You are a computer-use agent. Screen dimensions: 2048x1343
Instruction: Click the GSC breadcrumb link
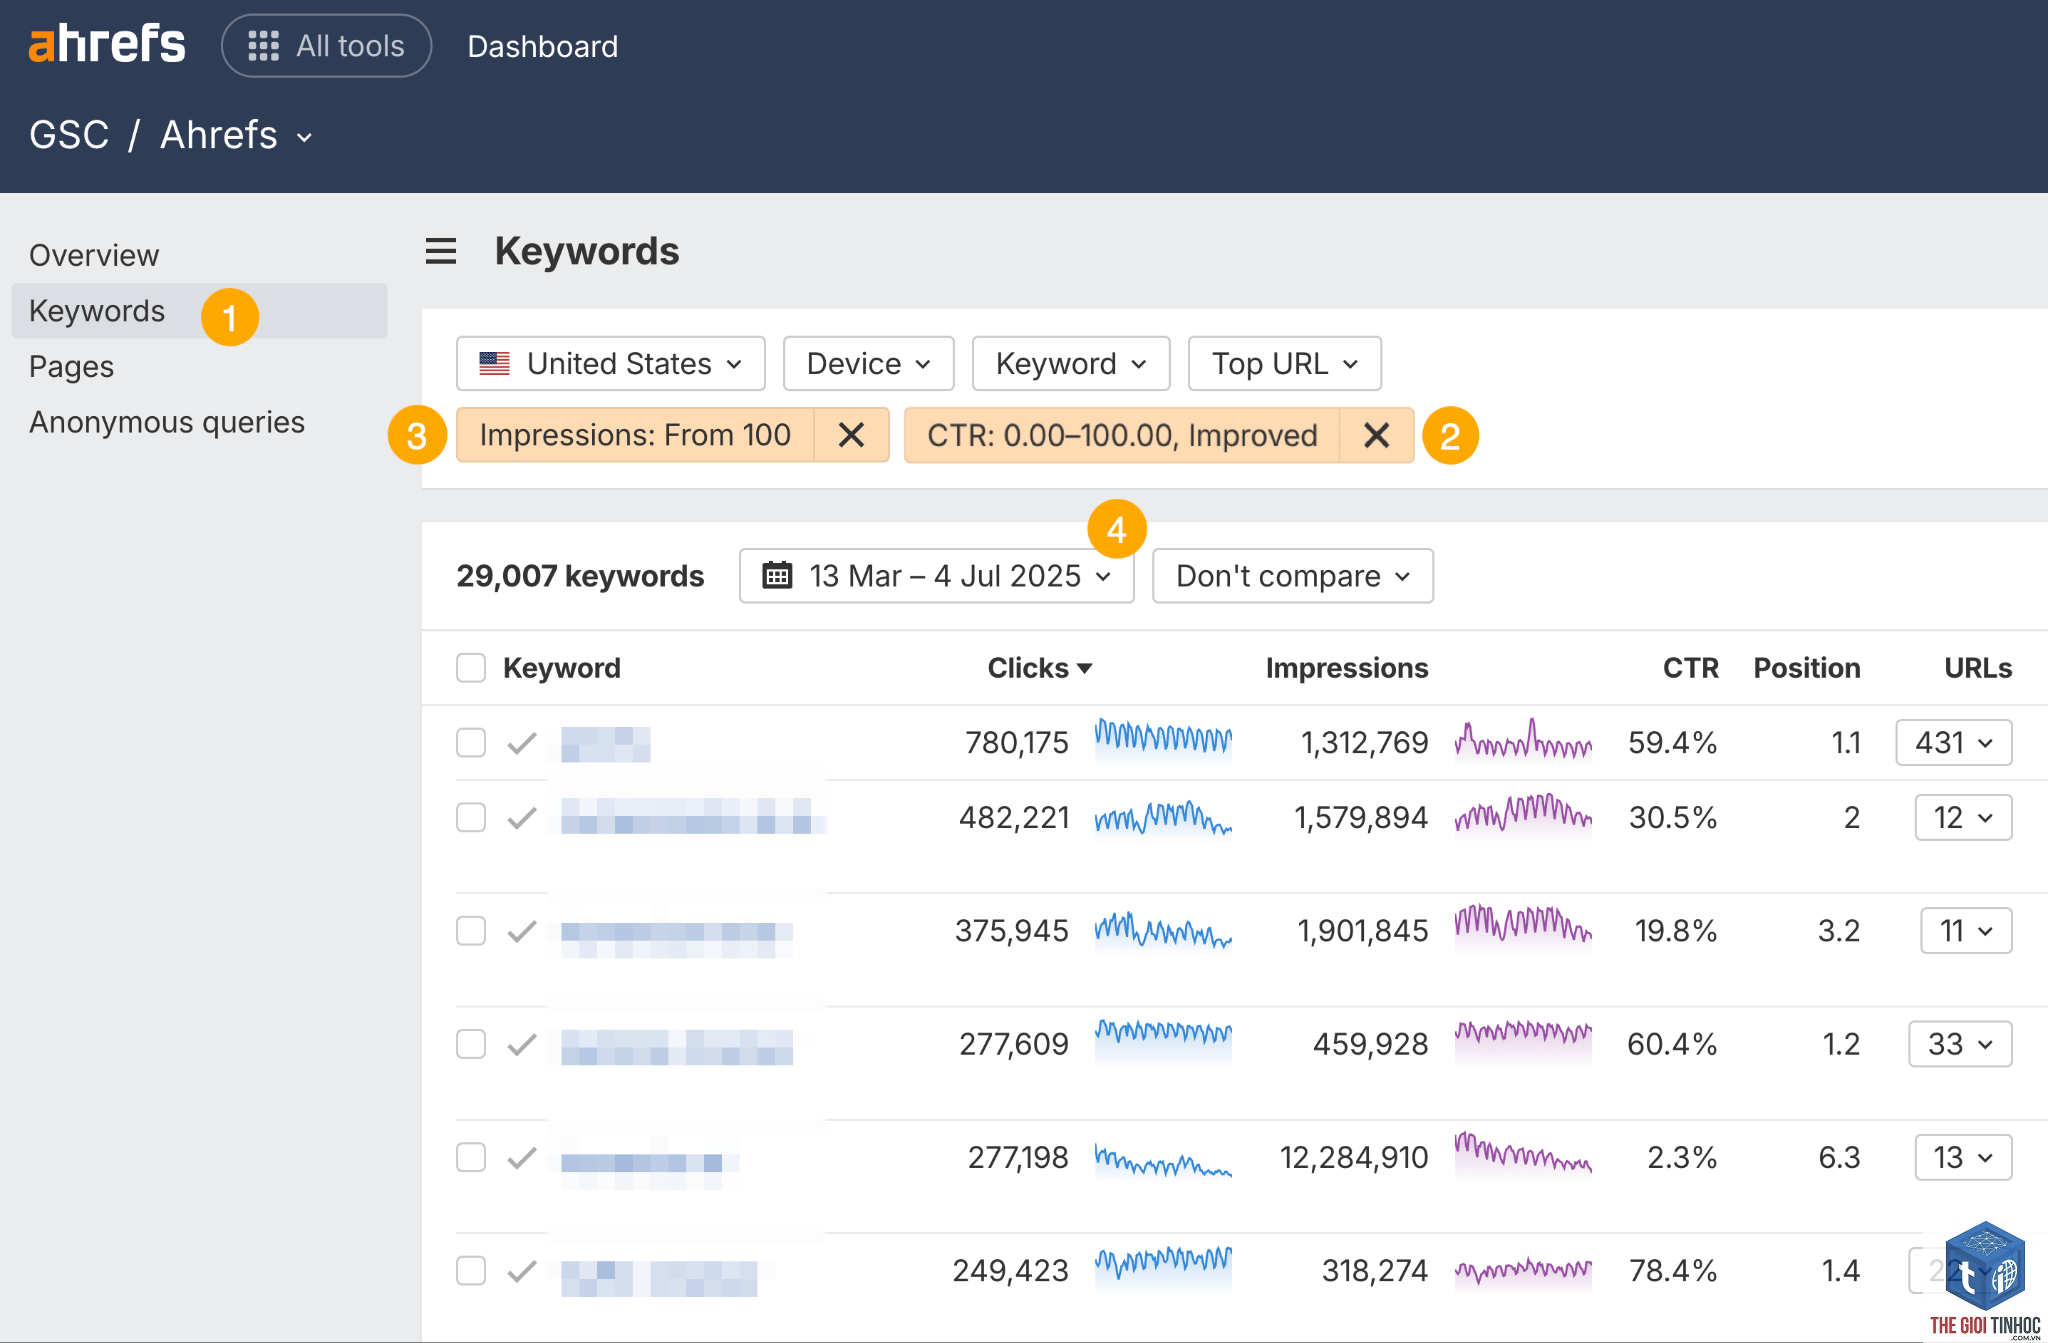(x=69, y=135)
